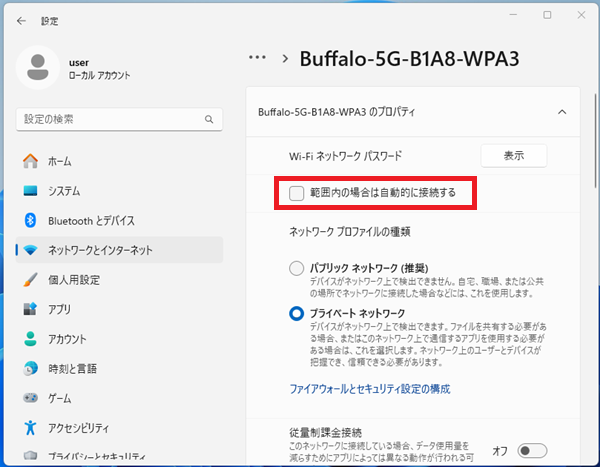Click the ゲーム controller icon
Image resolution: width=600 pixels, height=467 pixels.
click(x=30, y=398)
